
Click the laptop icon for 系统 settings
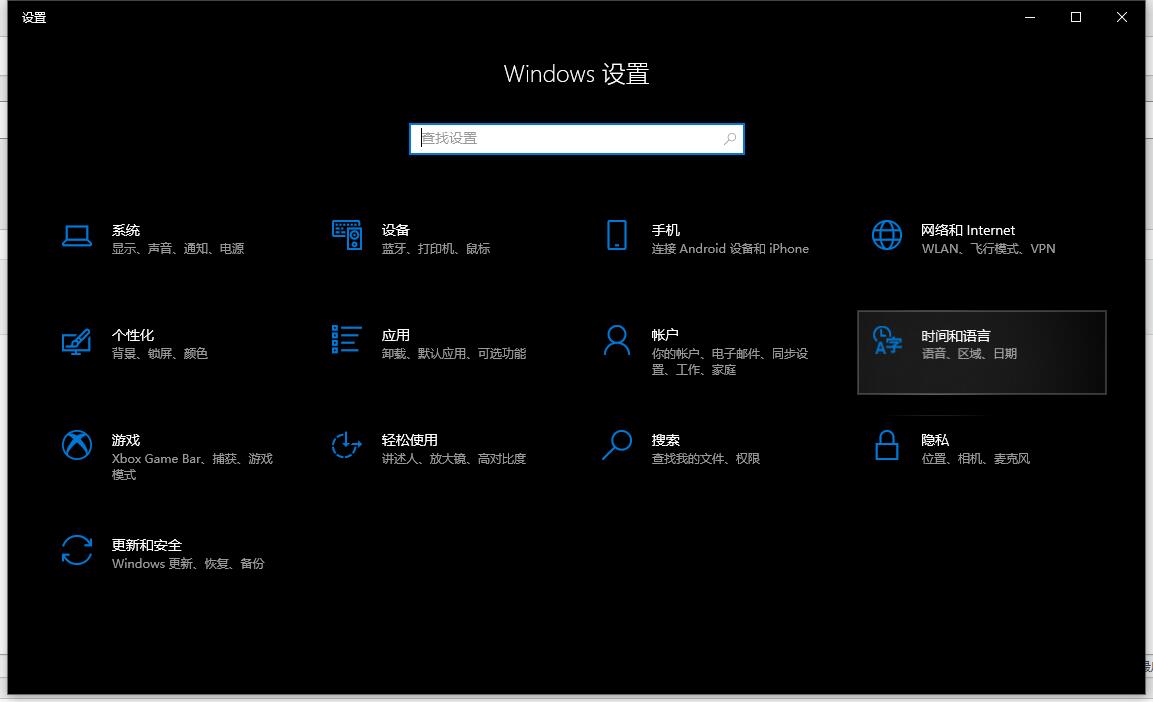coord(77,236)
